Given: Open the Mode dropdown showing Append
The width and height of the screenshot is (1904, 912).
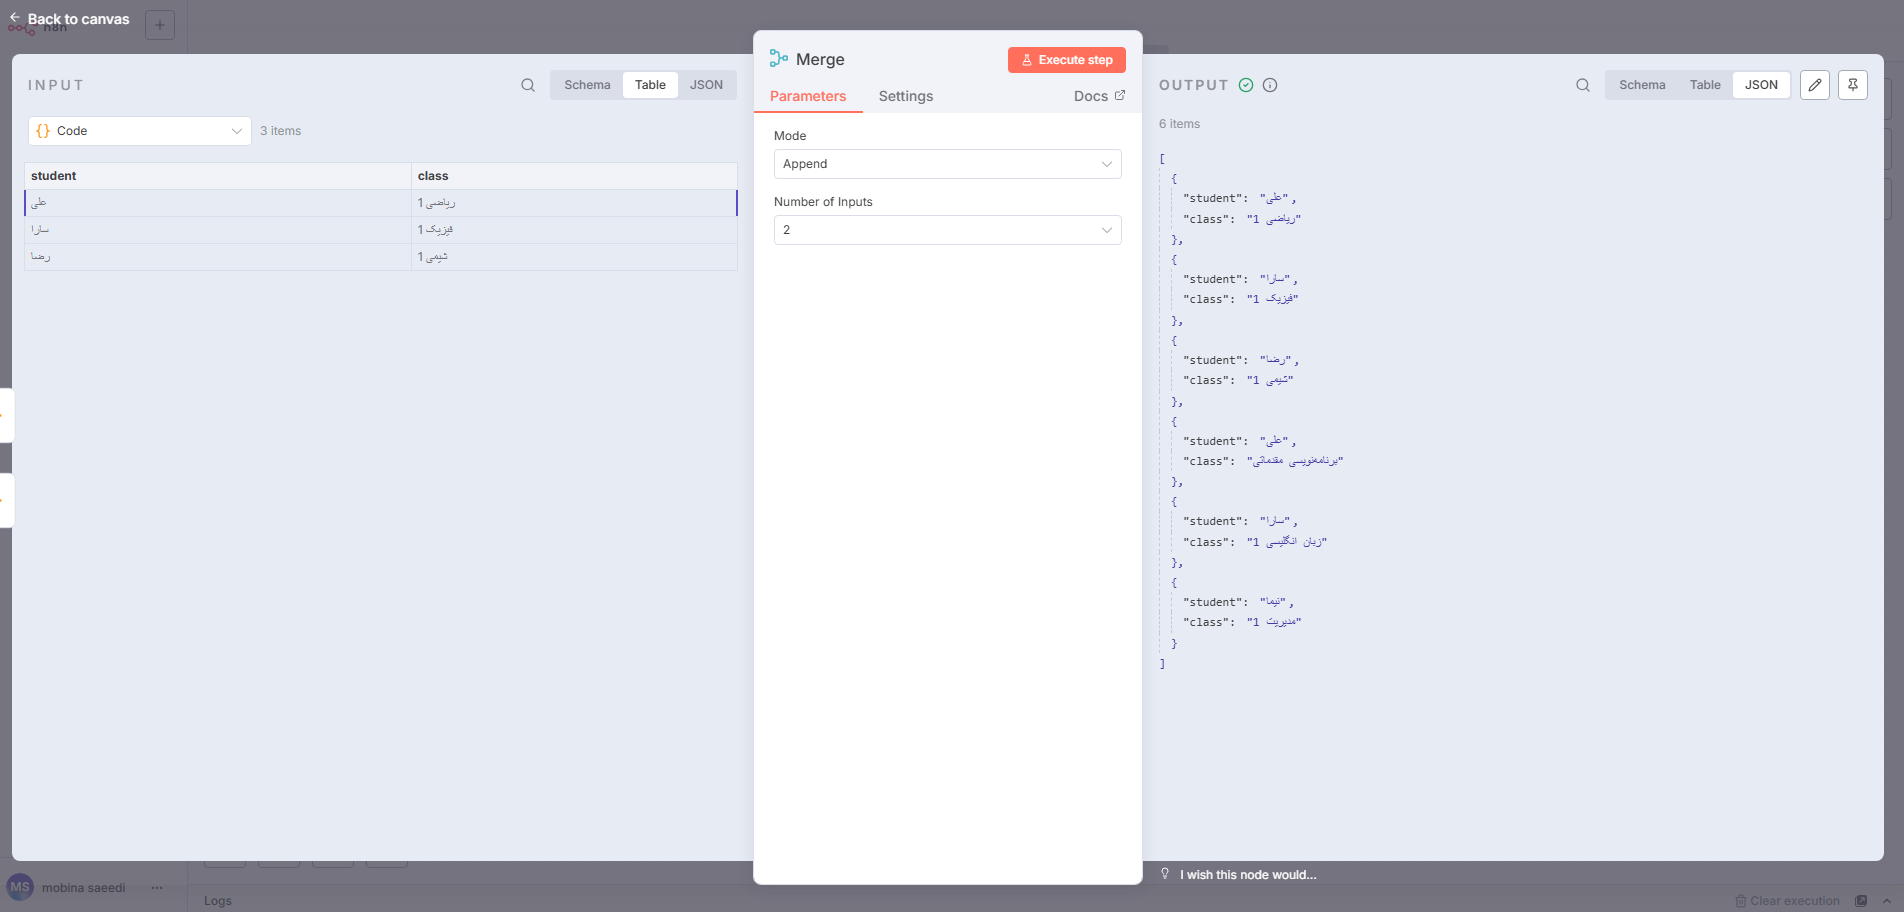Looking at the screenshot, I should [x=946, y=164].
